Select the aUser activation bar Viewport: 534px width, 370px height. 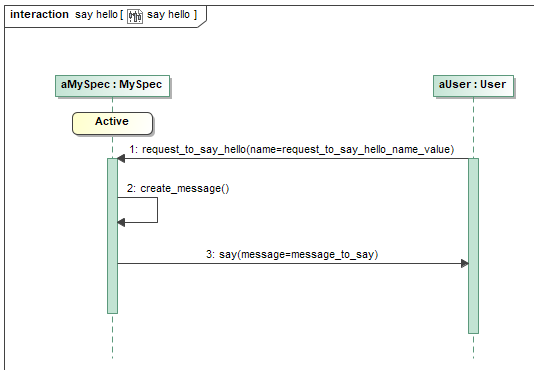[473, 246]
